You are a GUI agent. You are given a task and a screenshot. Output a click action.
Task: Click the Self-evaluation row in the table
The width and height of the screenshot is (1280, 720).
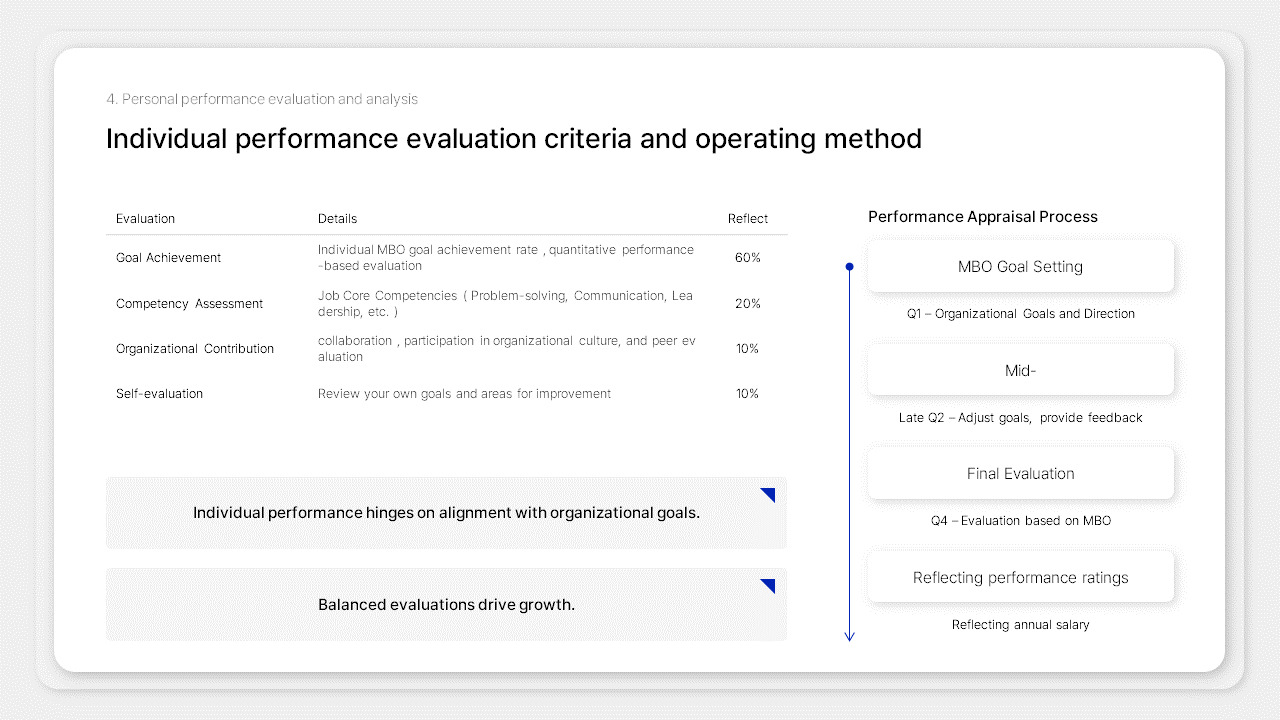point(446,393)
